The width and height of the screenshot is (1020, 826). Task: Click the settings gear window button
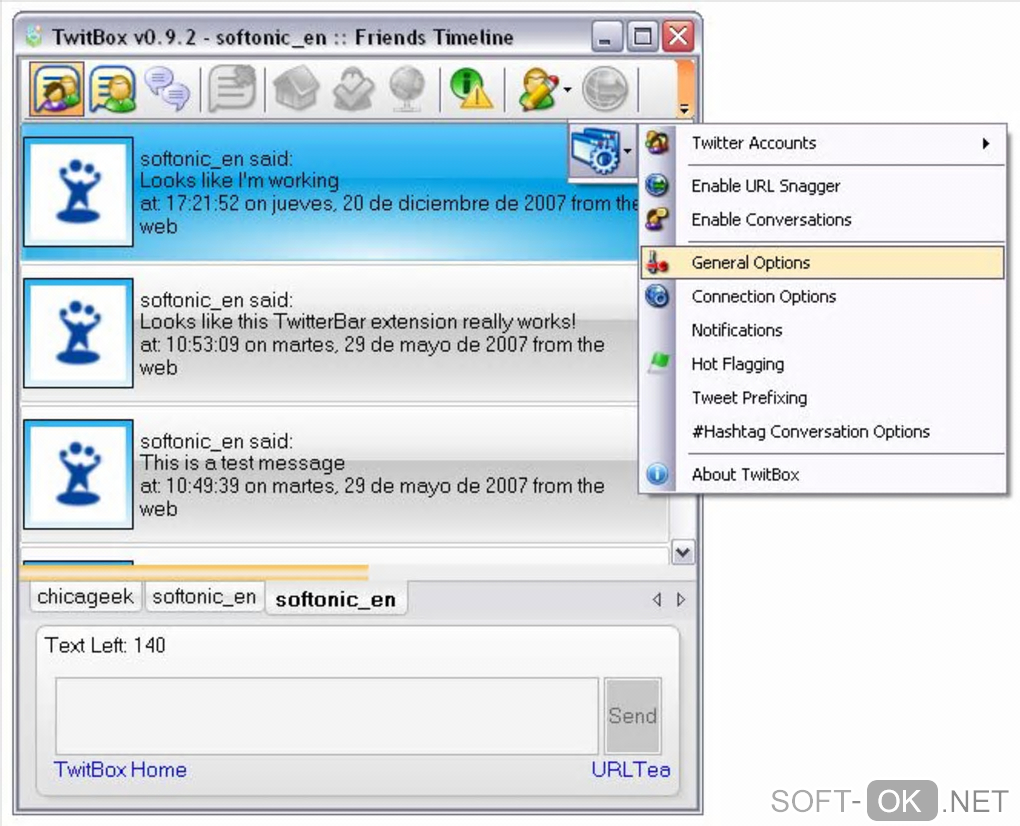[595, 150]
